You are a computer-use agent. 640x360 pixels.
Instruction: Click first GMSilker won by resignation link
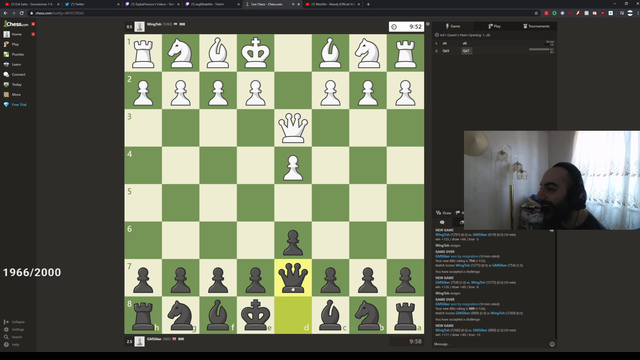click(x=456, y=256)
